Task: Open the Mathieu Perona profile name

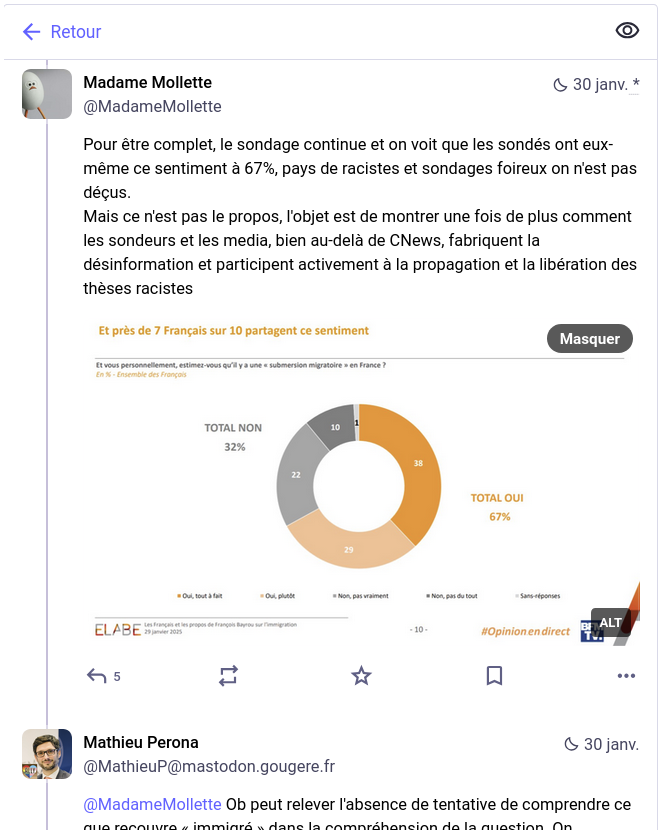Action: [141, 742]
